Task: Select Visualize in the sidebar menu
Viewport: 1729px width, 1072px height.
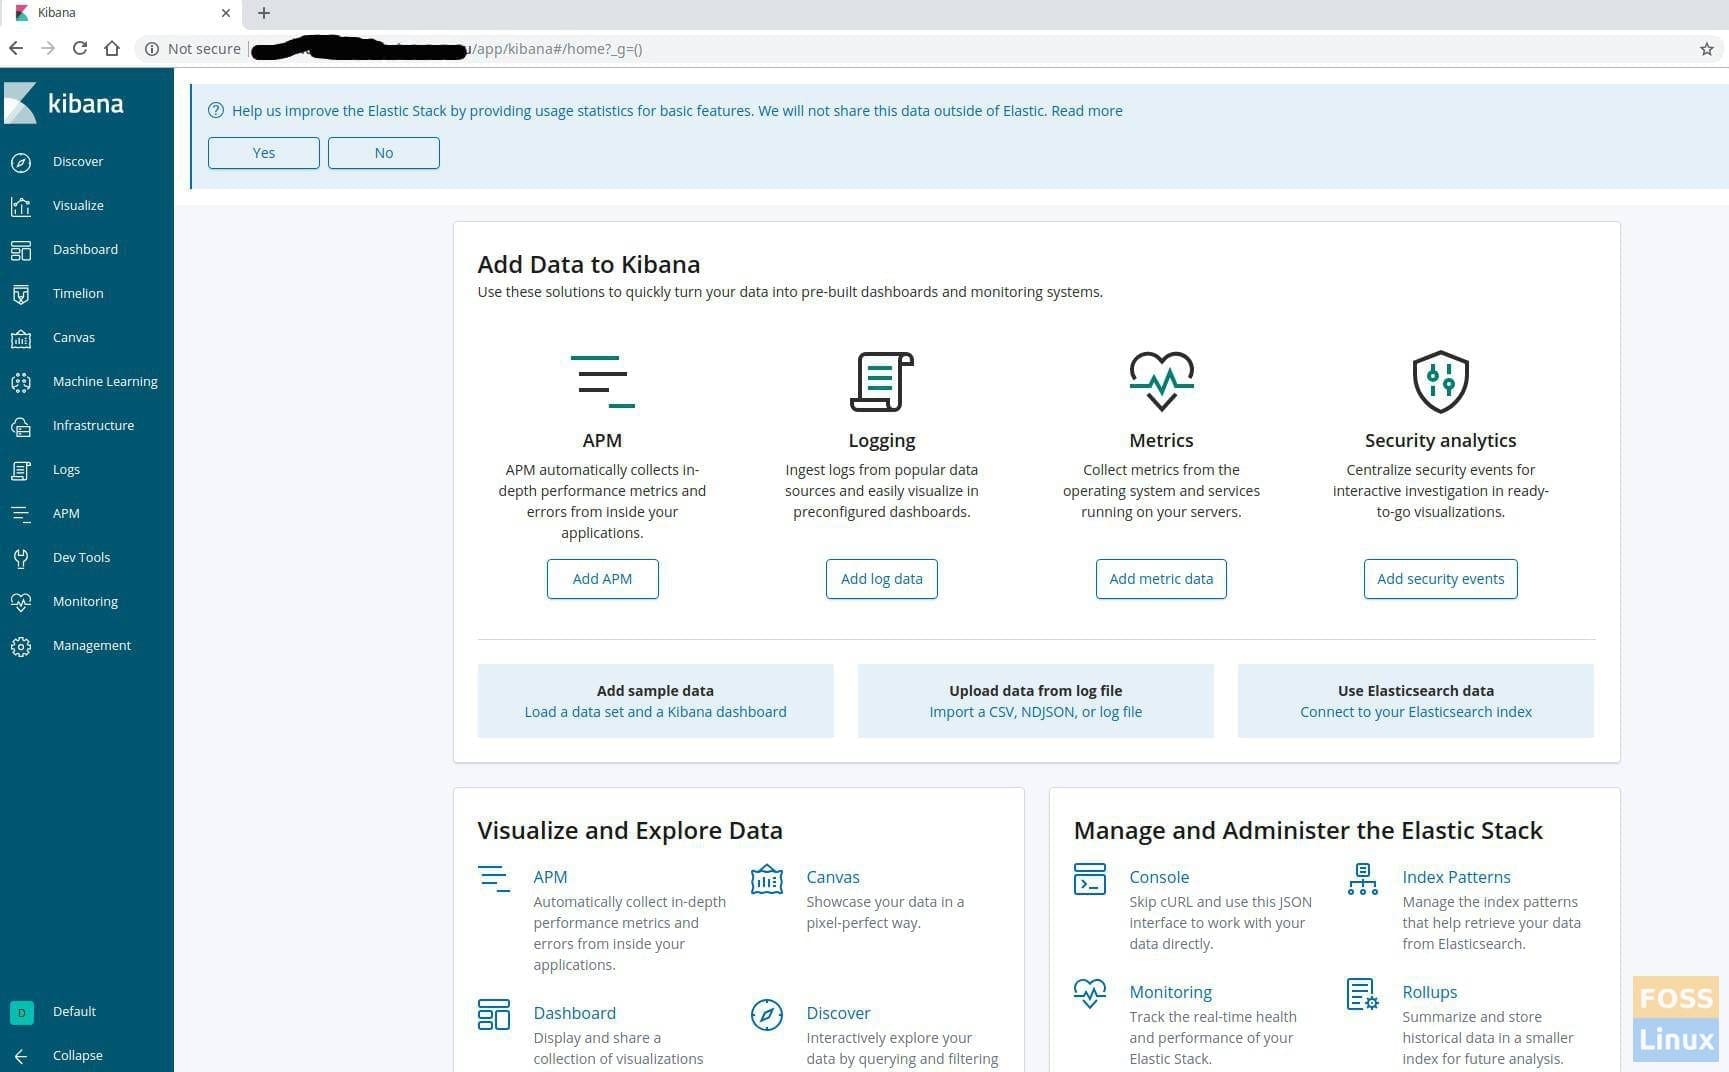Action: (x=78, y=206)
